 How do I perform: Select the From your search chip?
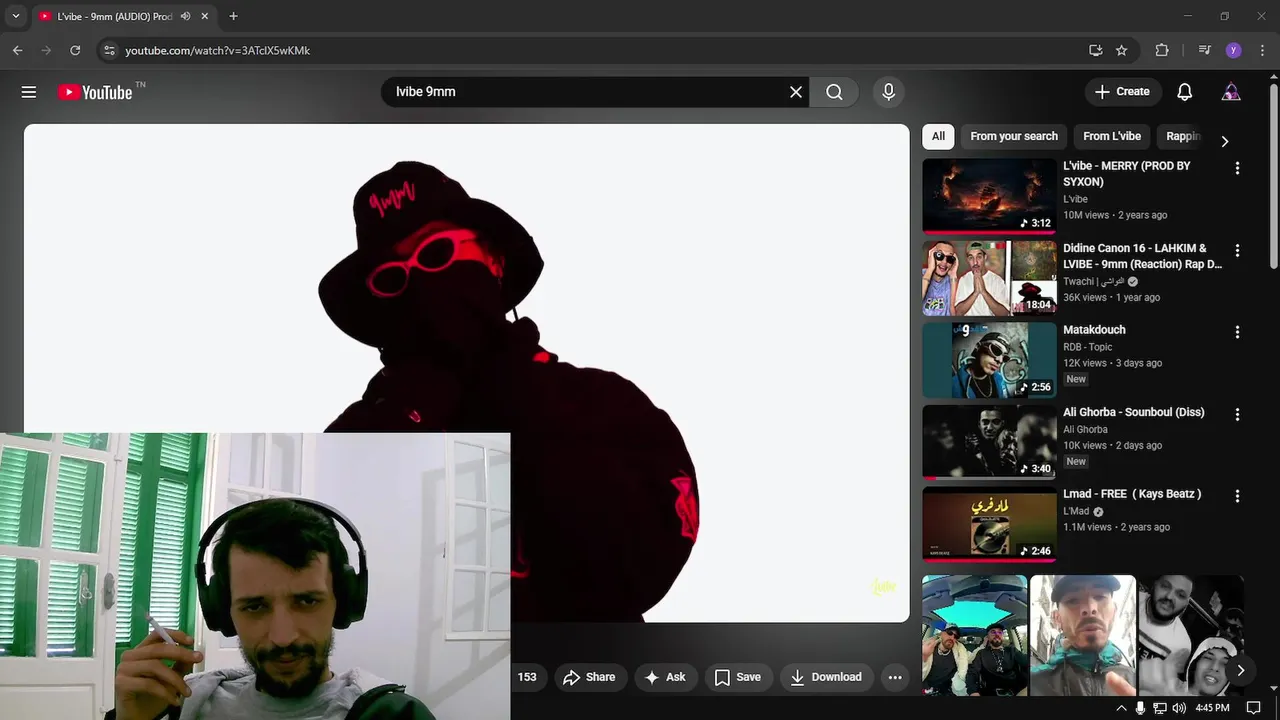(1013, 136)
